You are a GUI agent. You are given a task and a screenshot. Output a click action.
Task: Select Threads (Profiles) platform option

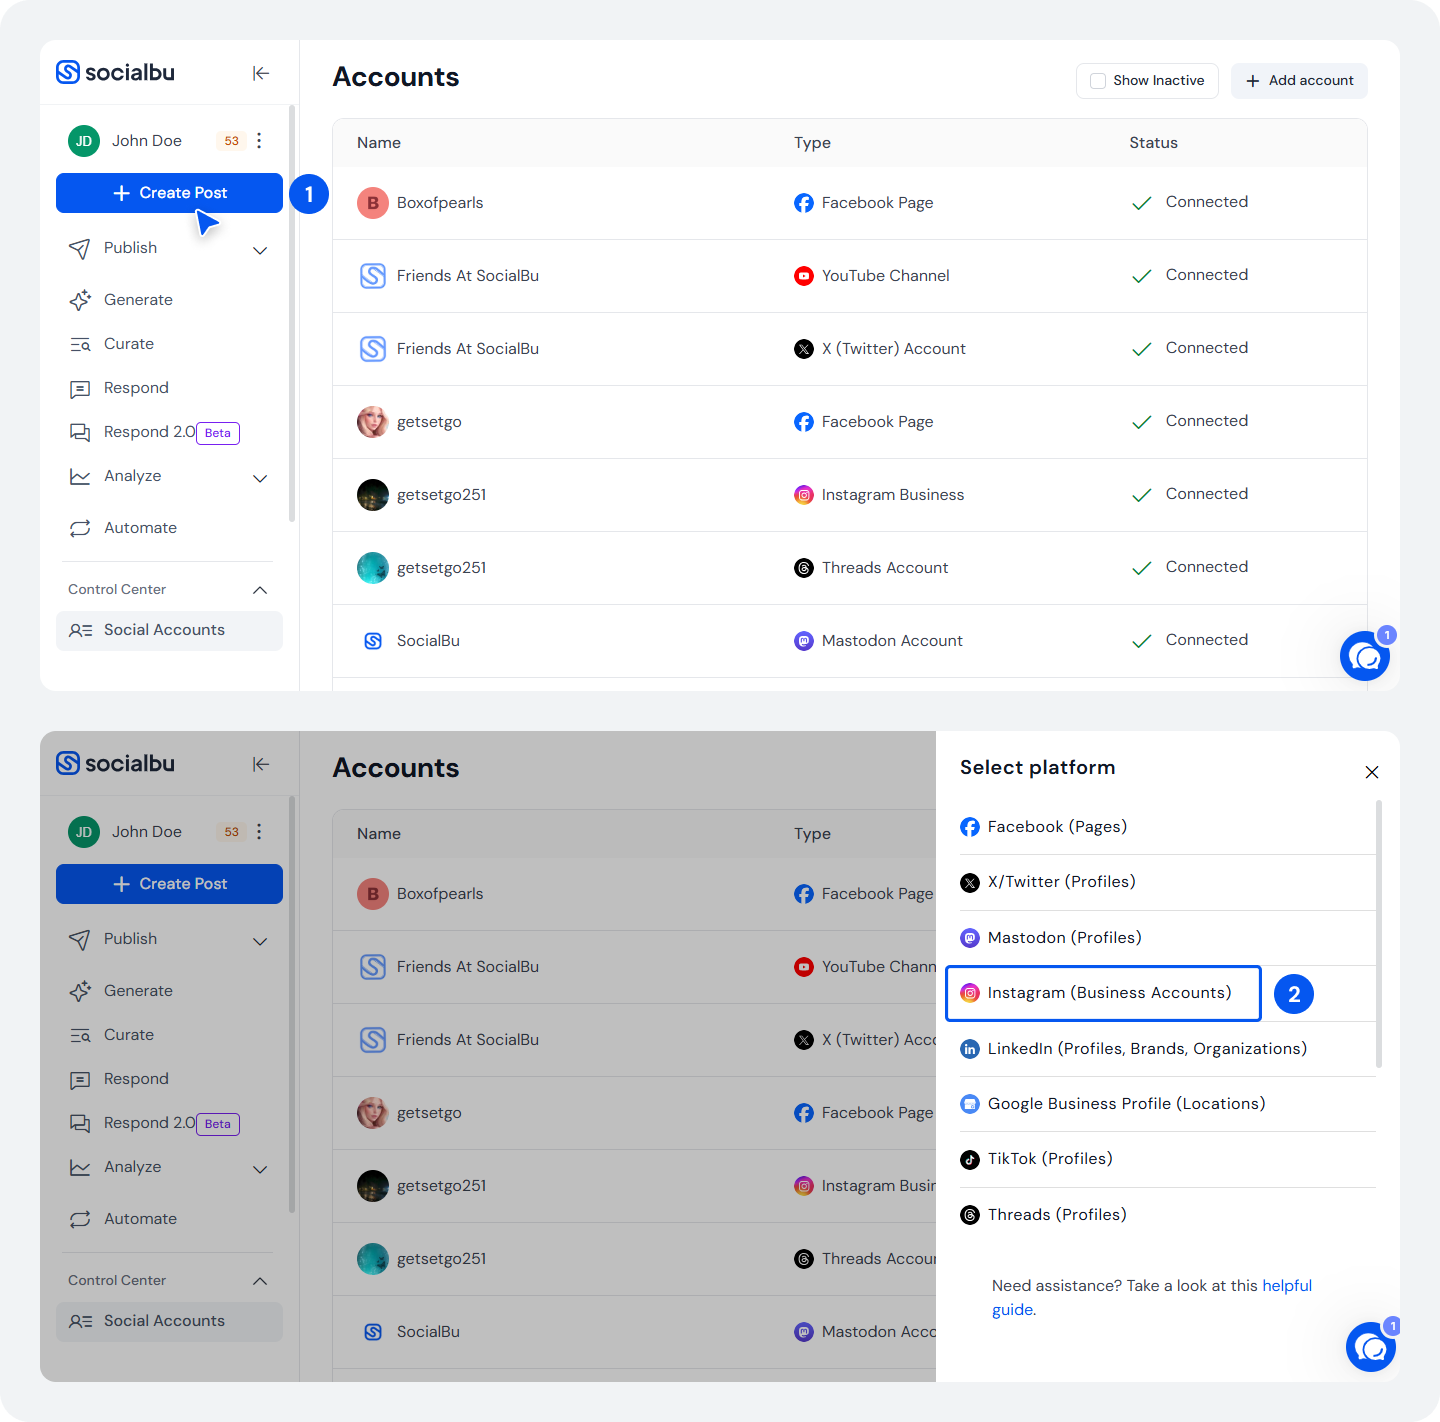click(x=1168, y=1215)
